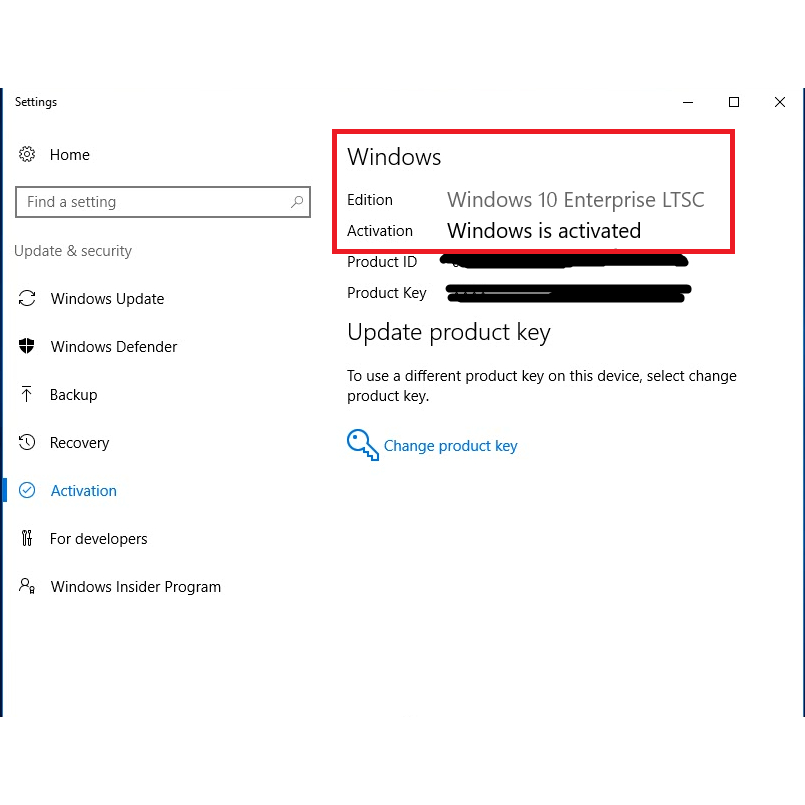Click the Update & security category heading
805x805 pixels.
(x=73, y=251)
